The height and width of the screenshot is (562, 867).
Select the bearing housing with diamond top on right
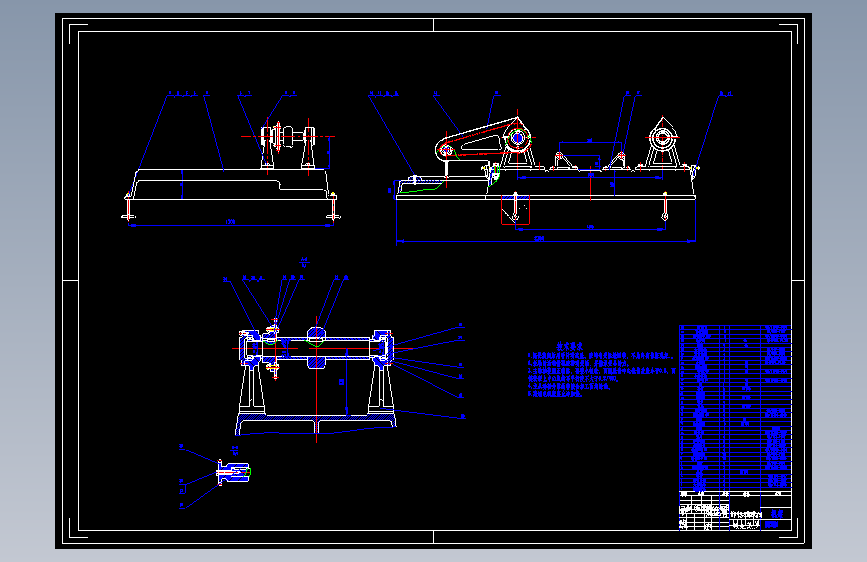[x=662, y=142]
